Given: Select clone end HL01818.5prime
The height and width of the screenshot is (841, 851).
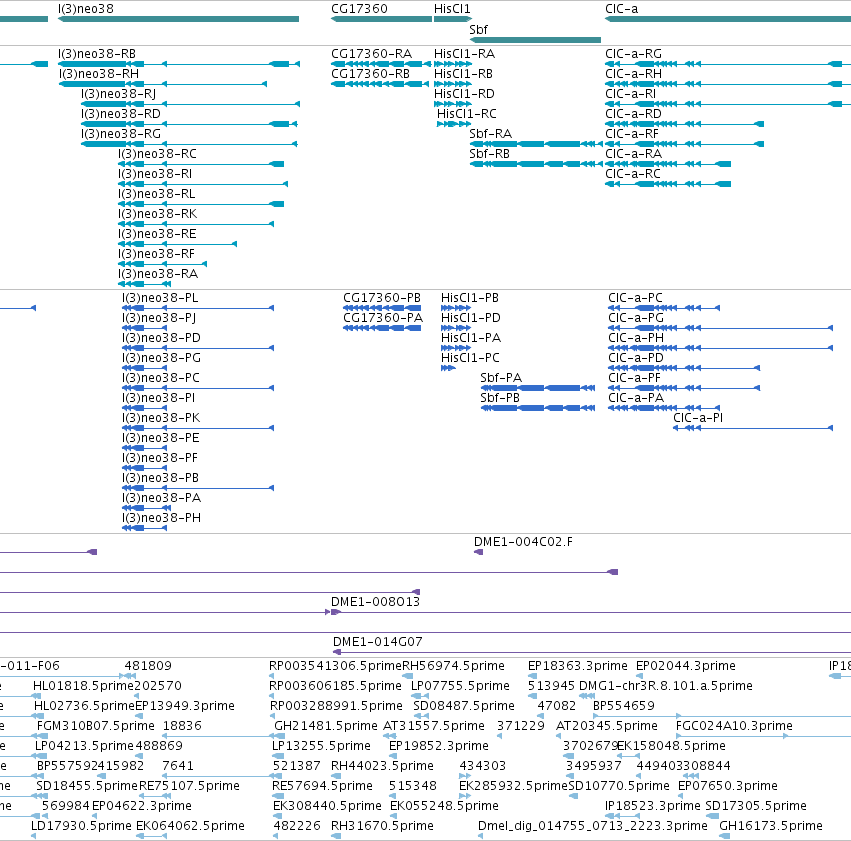Looking at the screenshot, I should pos(83,686).
